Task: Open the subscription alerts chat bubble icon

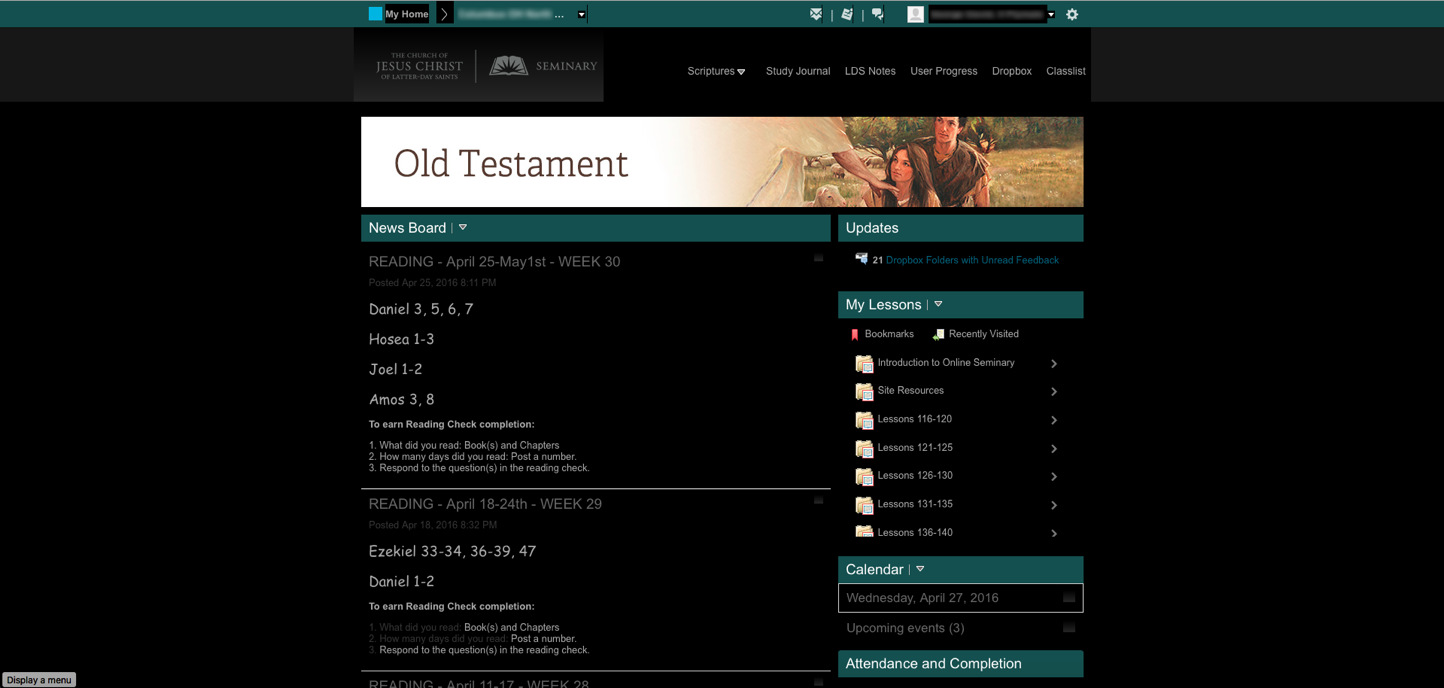Action: [878, 14]
